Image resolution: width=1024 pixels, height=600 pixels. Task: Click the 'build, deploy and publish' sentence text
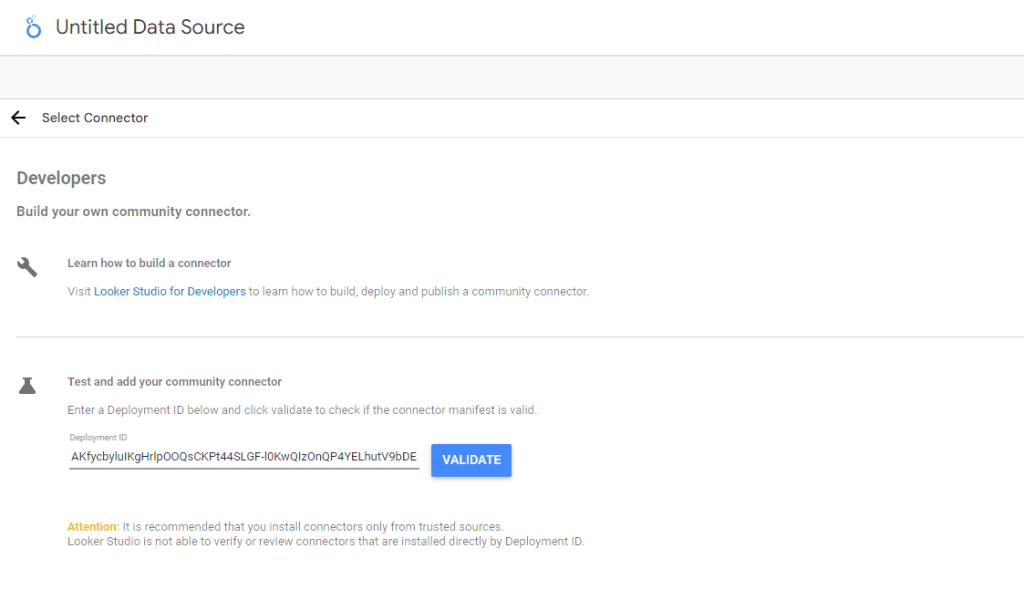click(x=420, y=292)
